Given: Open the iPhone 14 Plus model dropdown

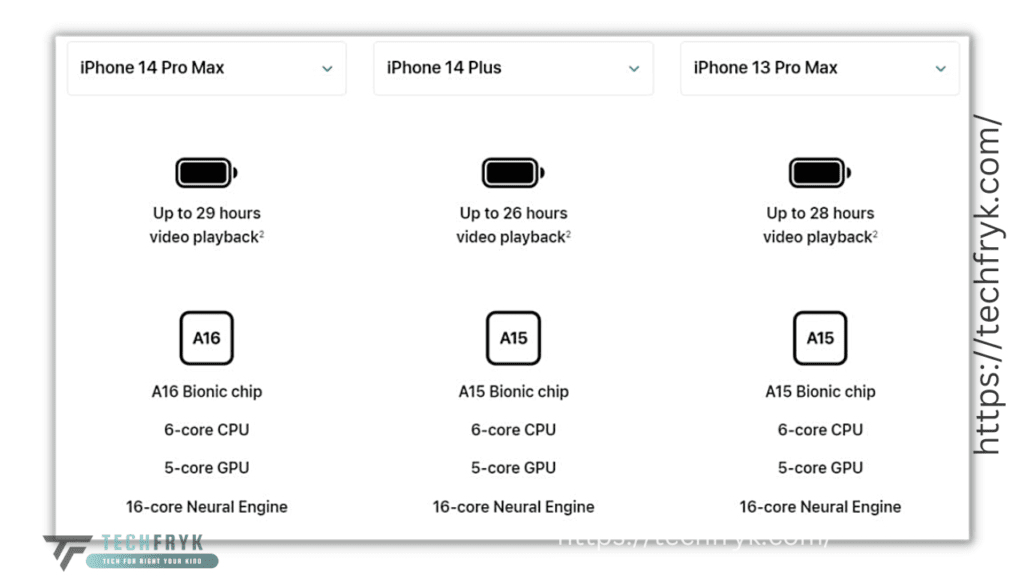Looking at the screenshot, I should click(x=513, y=68).
